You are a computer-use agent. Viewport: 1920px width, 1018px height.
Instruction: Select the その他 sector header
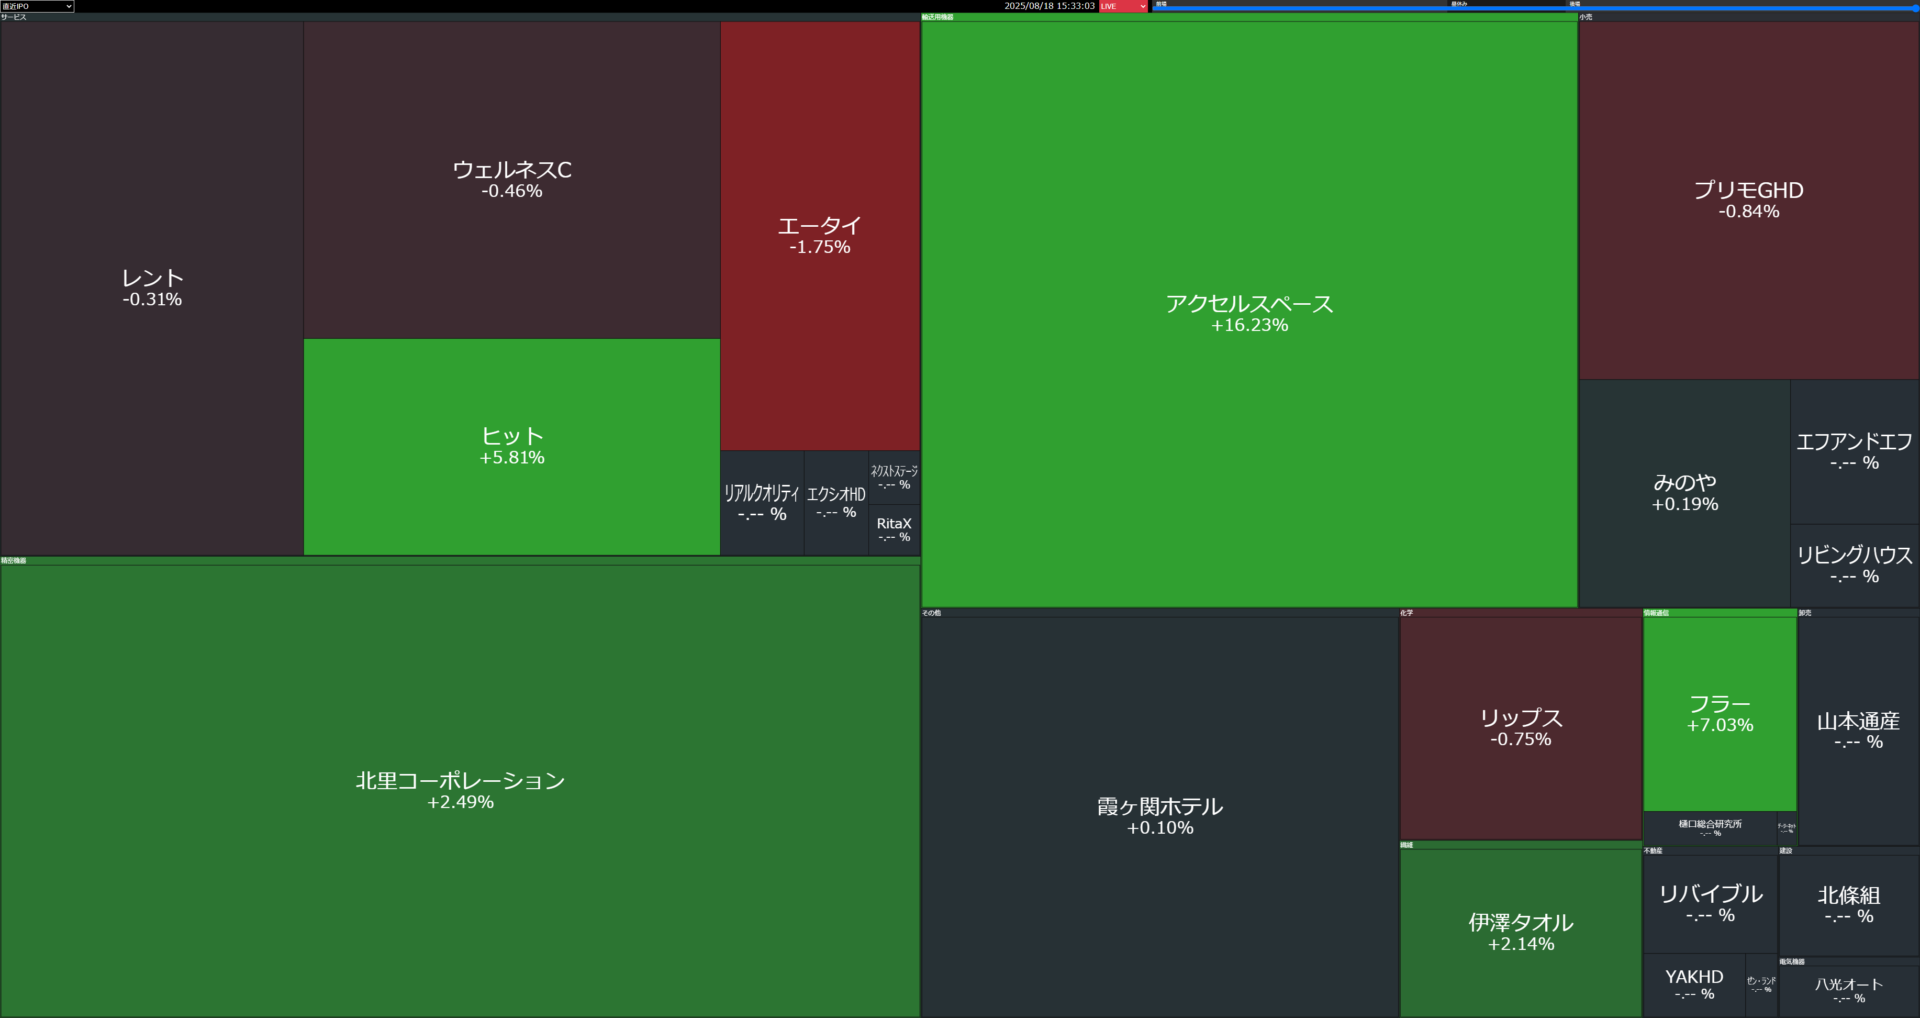coord(1160,613)
